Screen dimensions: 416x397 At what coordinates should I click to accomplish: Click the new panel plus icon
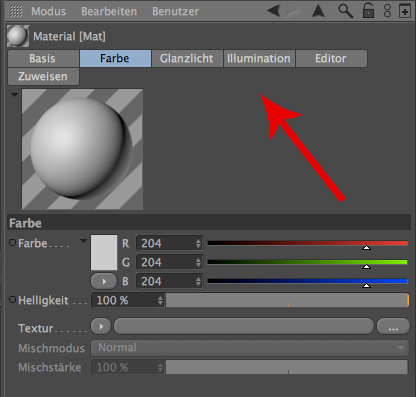point(405,11)
